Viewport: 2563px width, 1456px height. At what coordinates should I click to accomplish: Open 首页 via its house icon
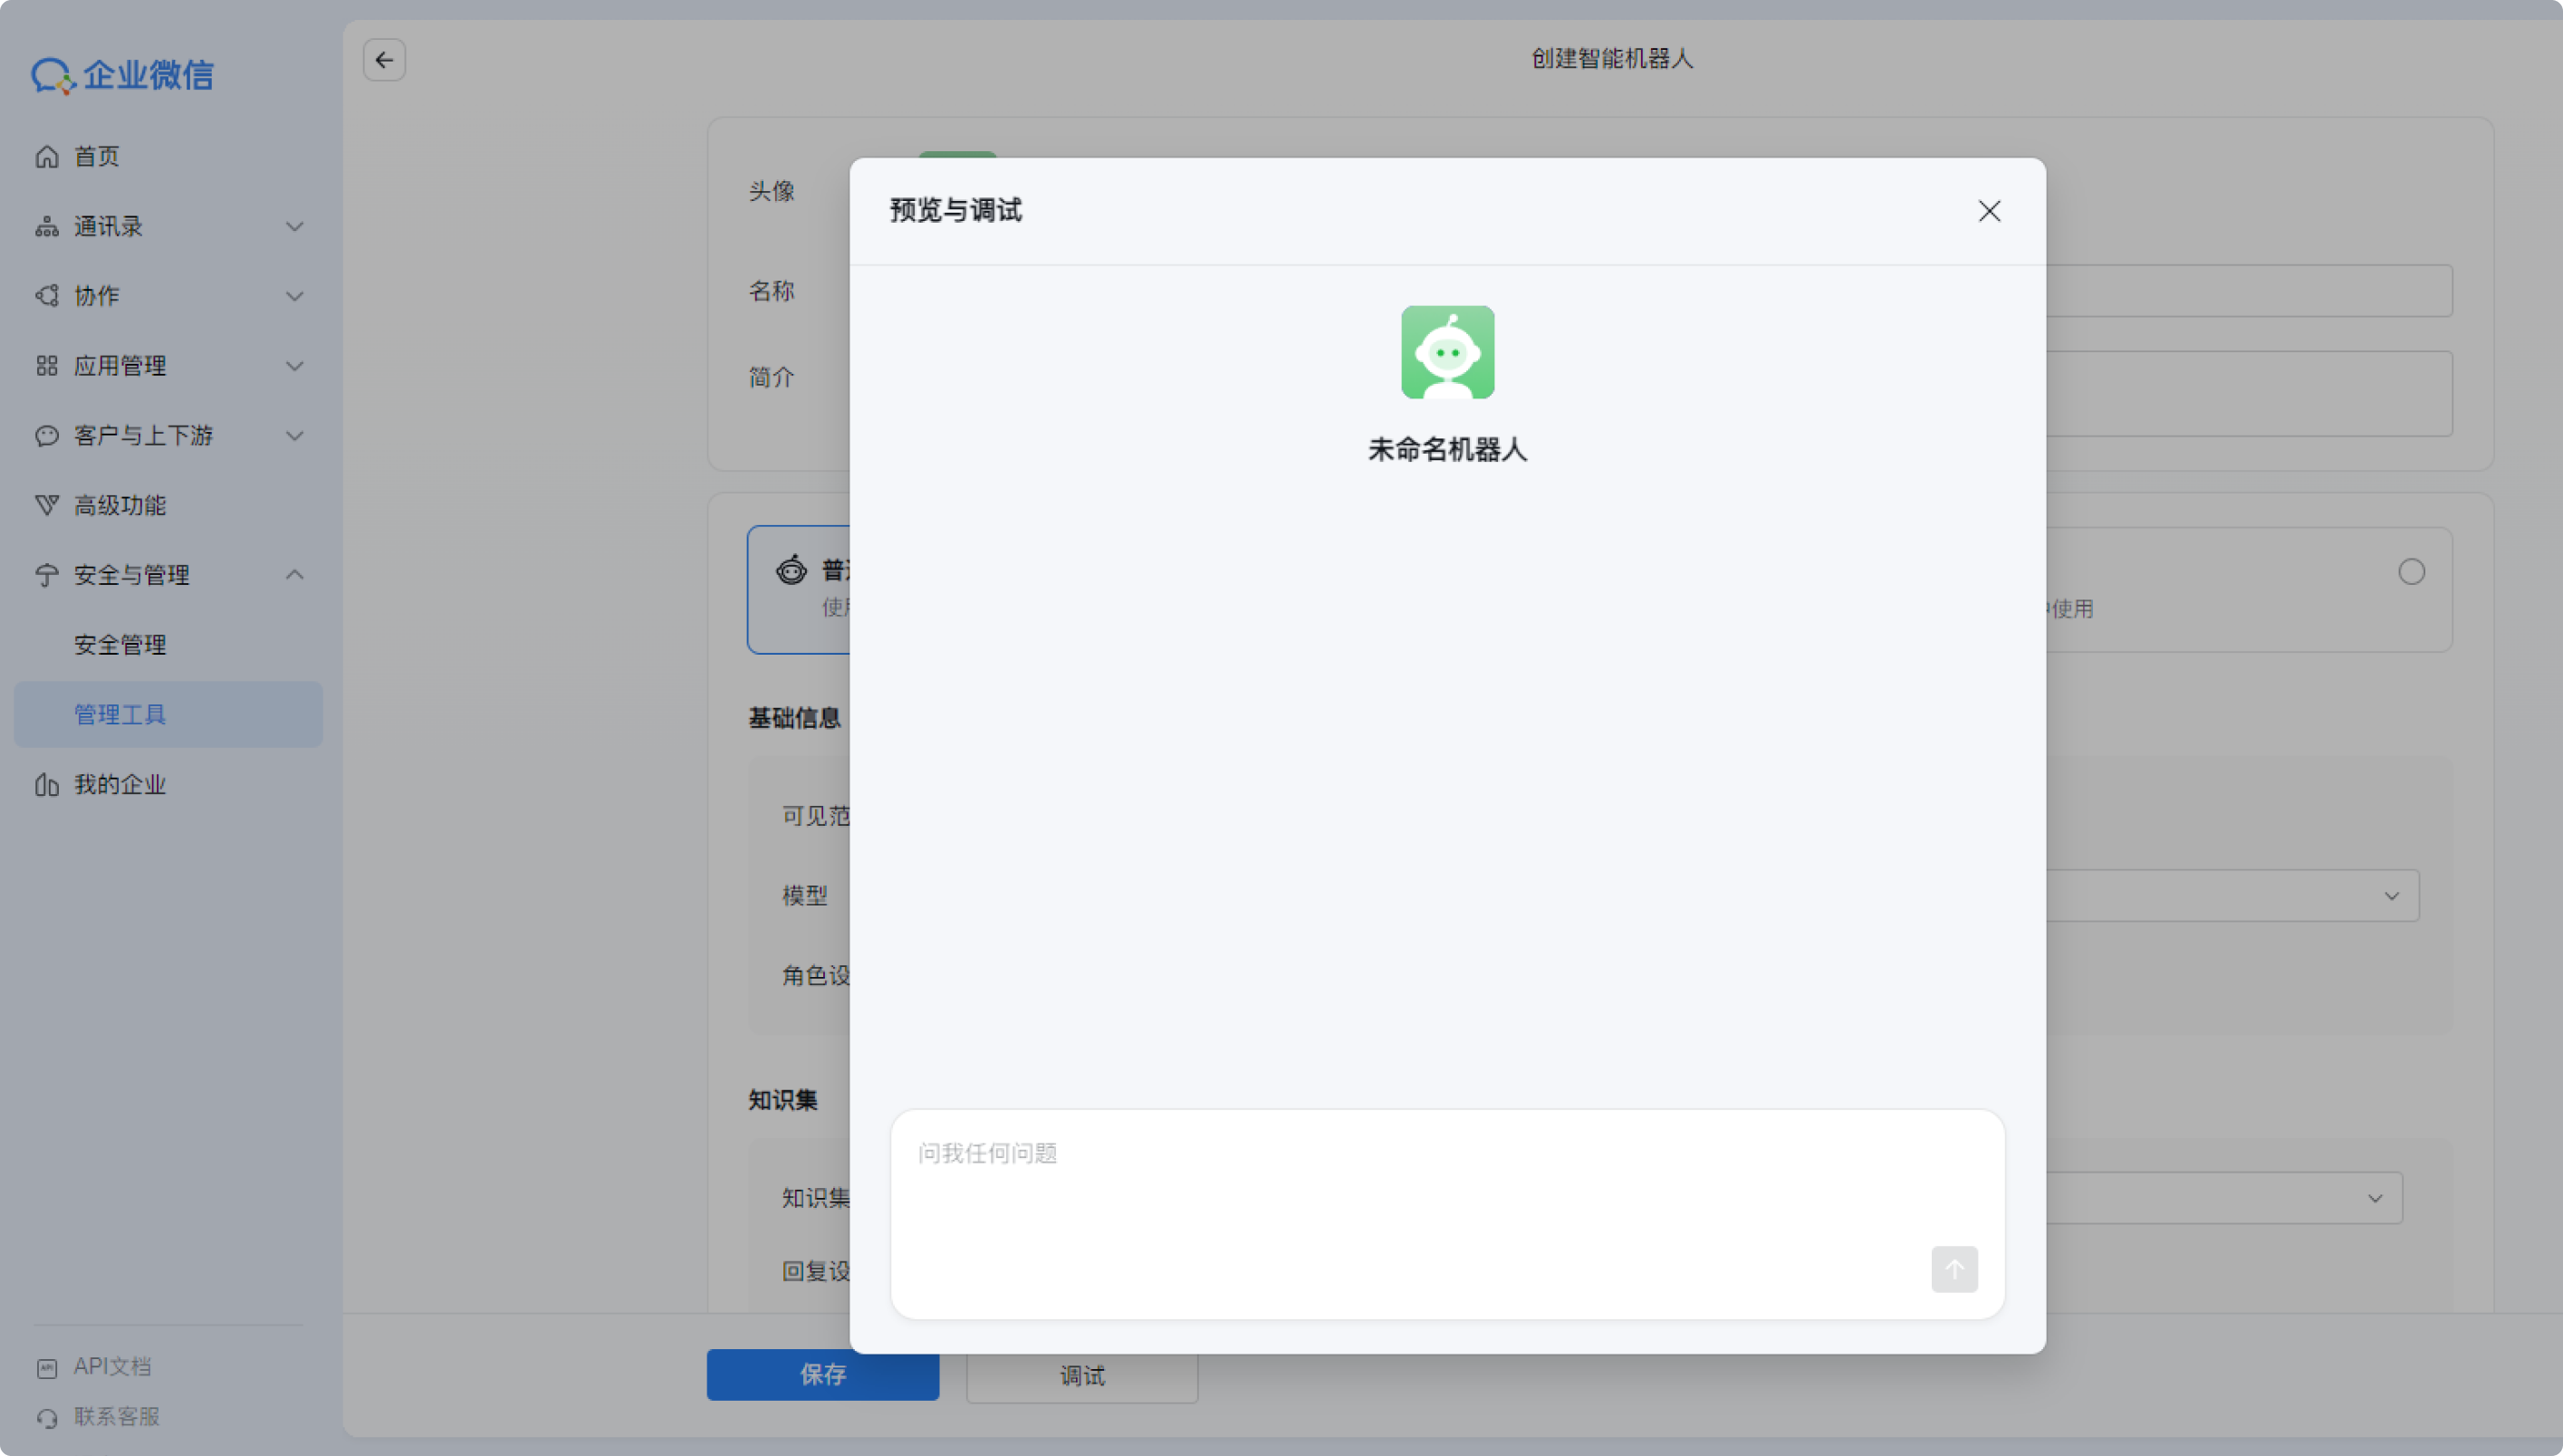click(x=47, y=157)
